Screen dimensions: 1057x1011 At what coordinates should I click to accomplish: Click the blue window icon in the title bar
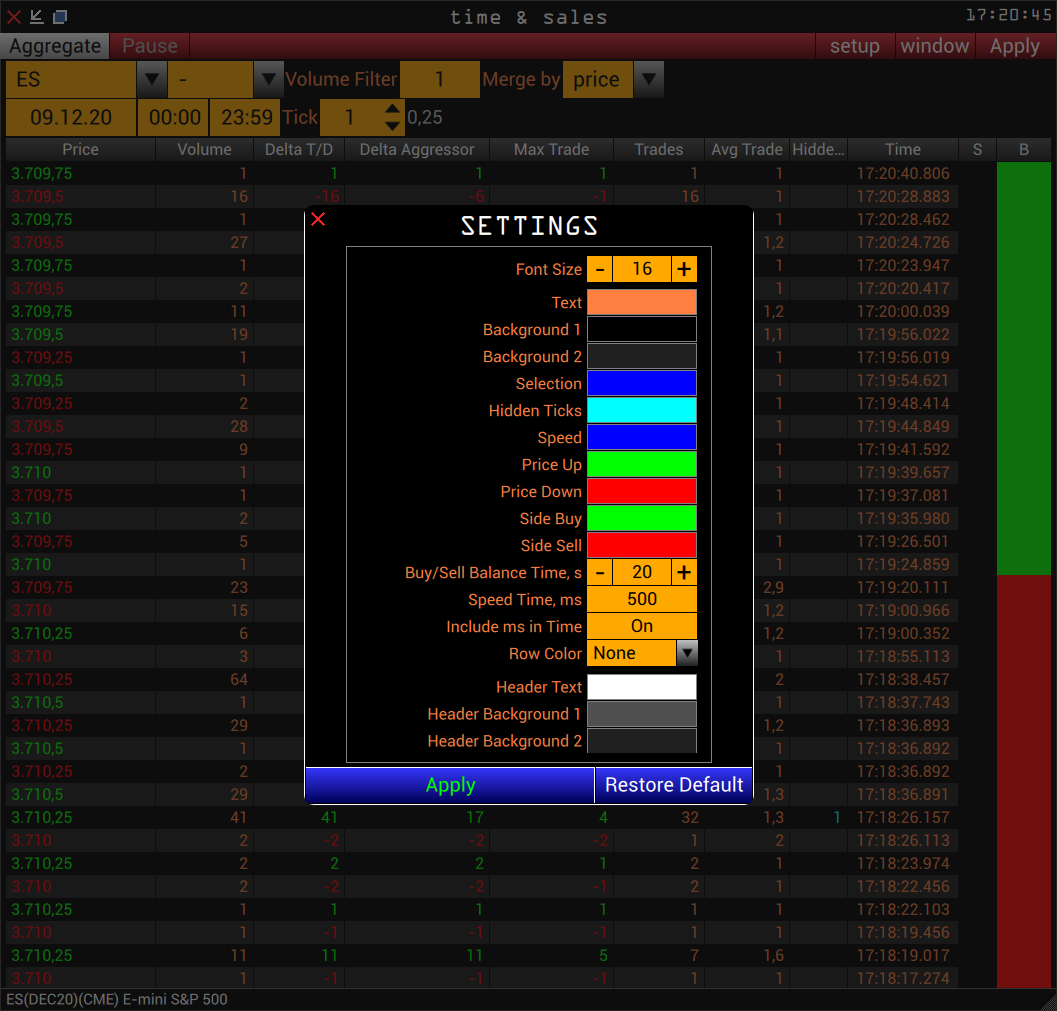pyautogui.click(x=62, y=16)
